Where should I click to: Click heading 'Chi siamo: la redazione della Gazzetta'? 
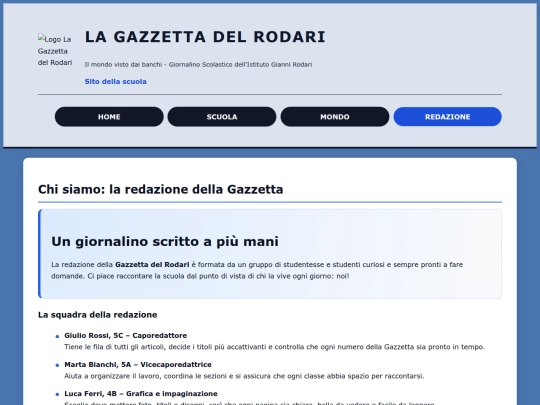(160, 189)
